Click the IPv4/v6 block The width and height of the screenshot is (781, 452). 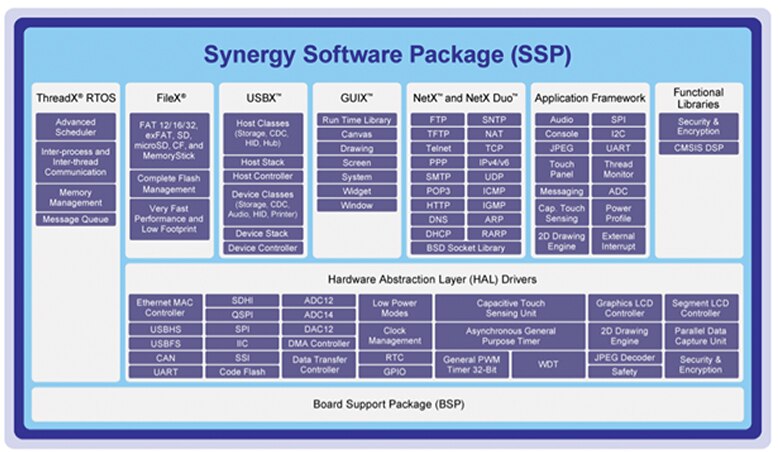coord(494,162)
